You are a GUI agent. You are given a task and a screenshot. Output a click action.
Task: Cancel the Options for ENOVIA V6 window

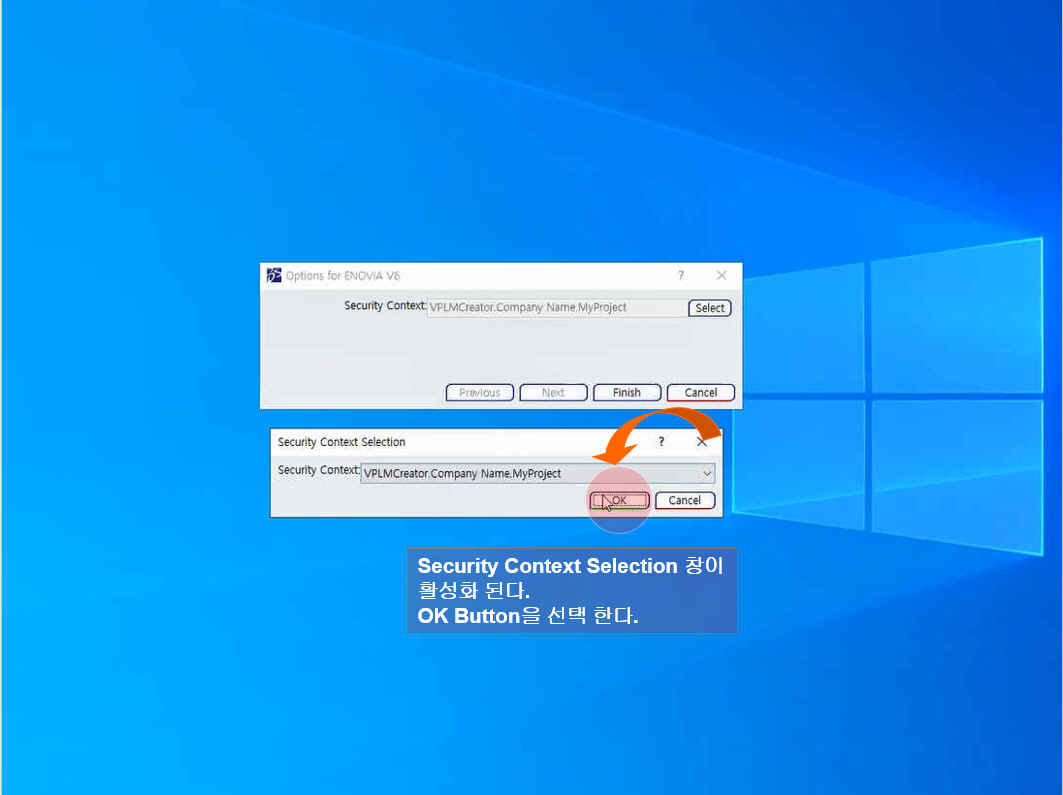pyautogui.click(x=700, y=392)
